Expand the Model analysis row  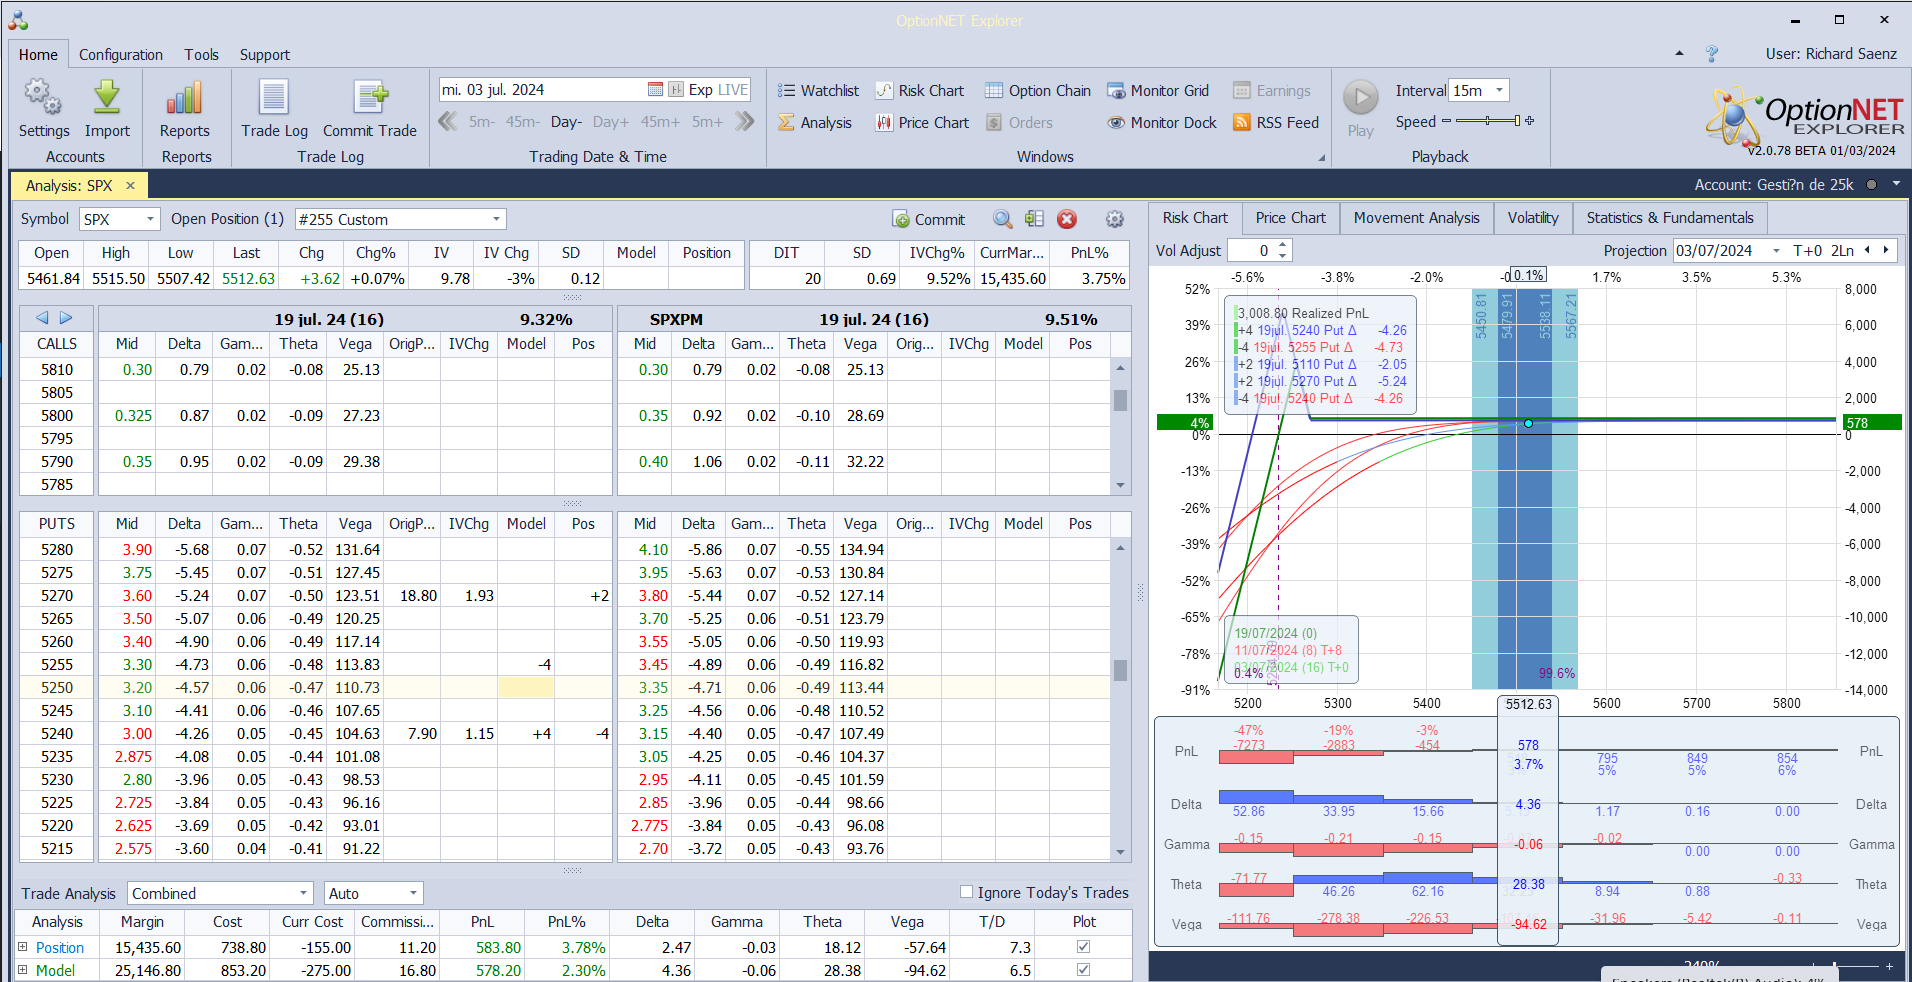(22, 970)
